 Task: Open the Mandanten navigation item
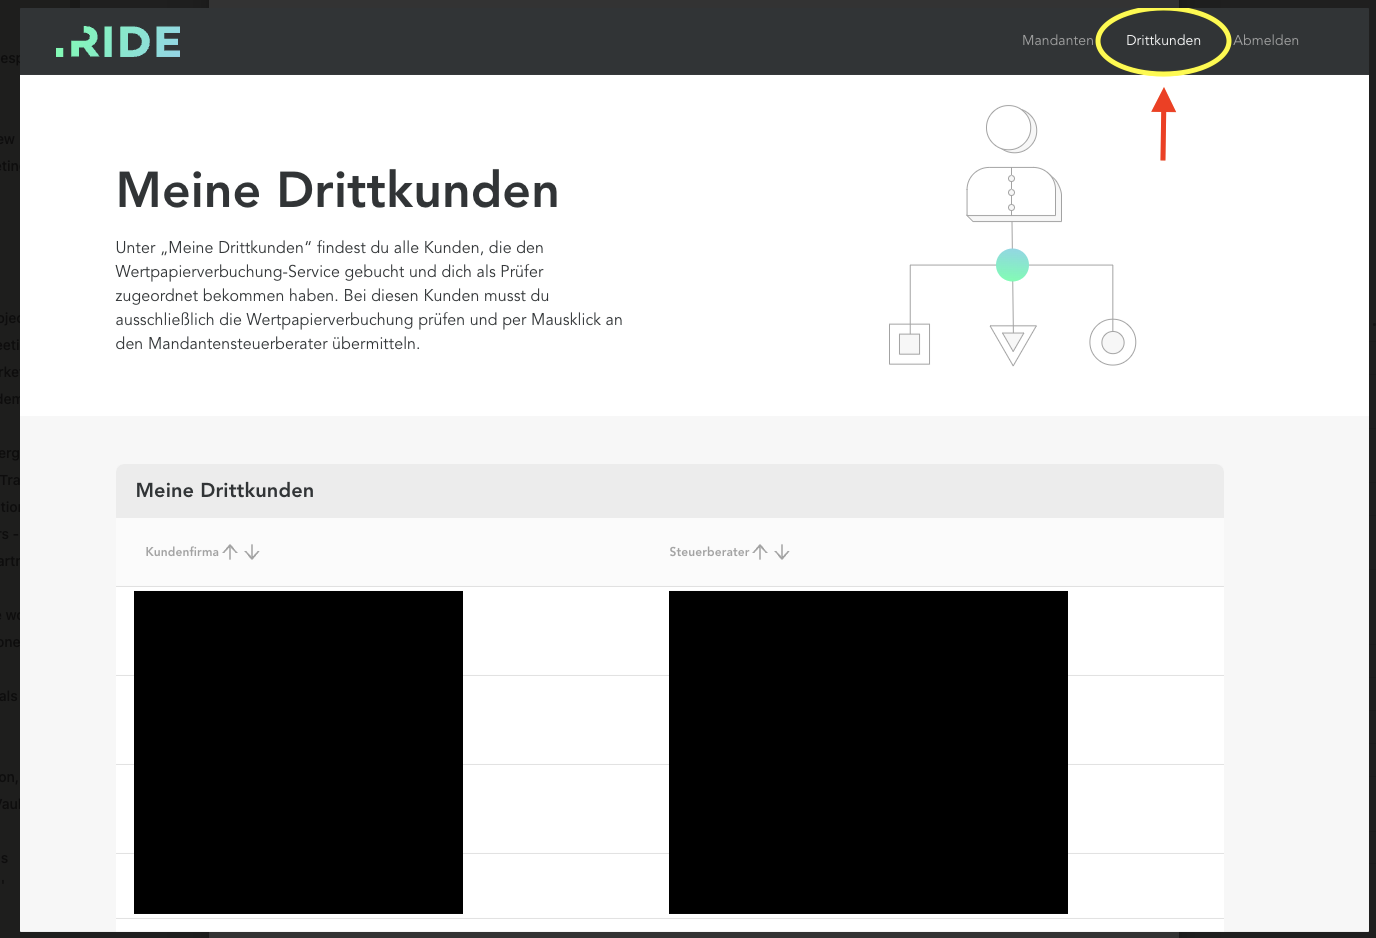point(1057,40)
